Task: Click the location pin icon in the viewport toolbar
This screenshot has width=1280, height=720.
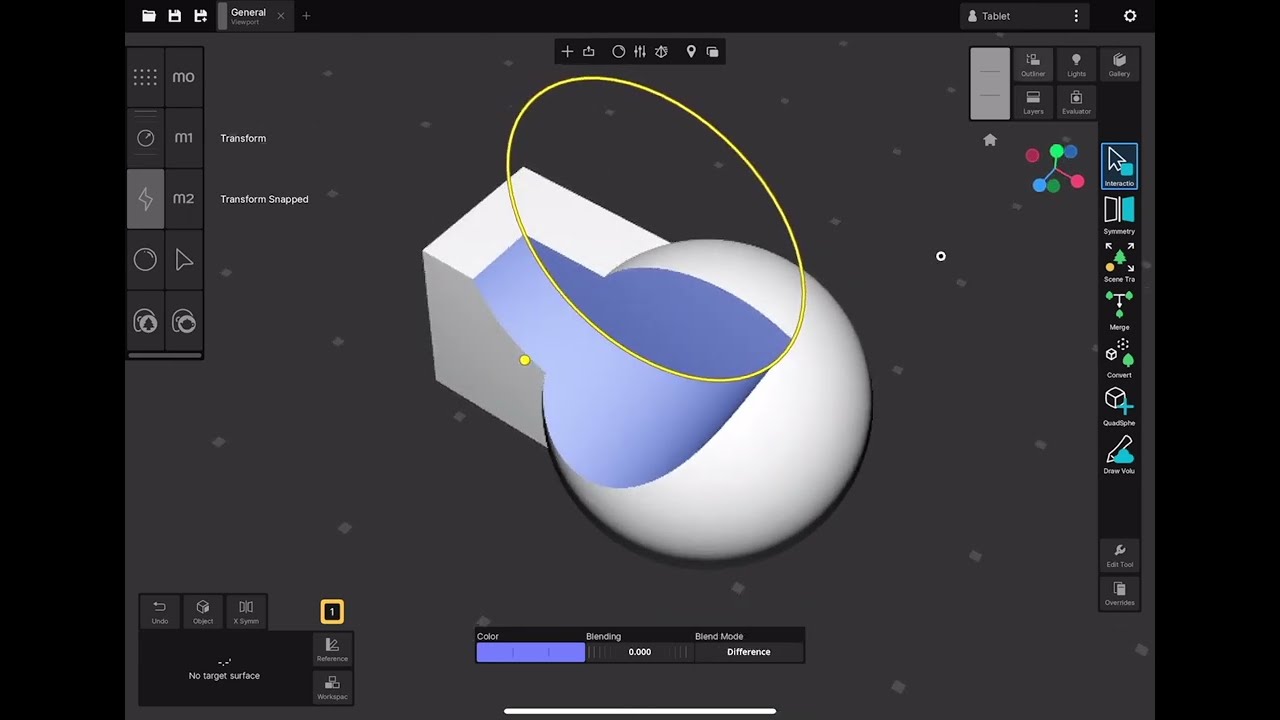Action: click(691, 52)
